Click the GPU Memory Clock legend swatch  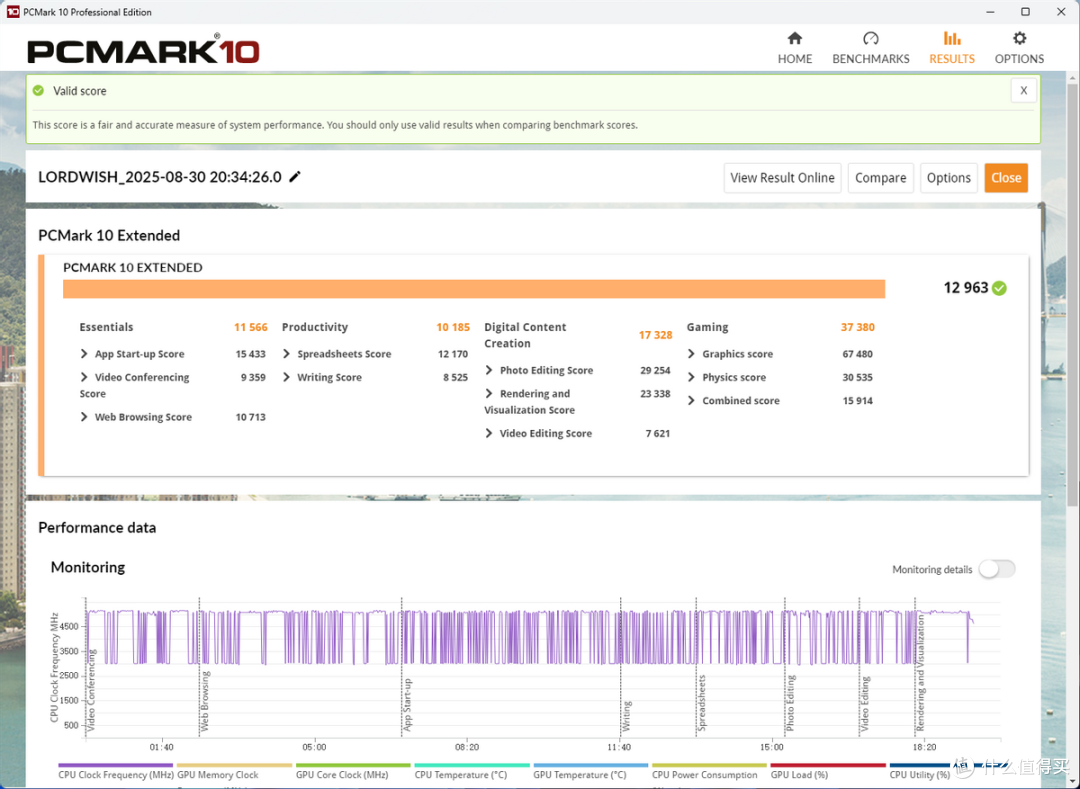[234, 765]
